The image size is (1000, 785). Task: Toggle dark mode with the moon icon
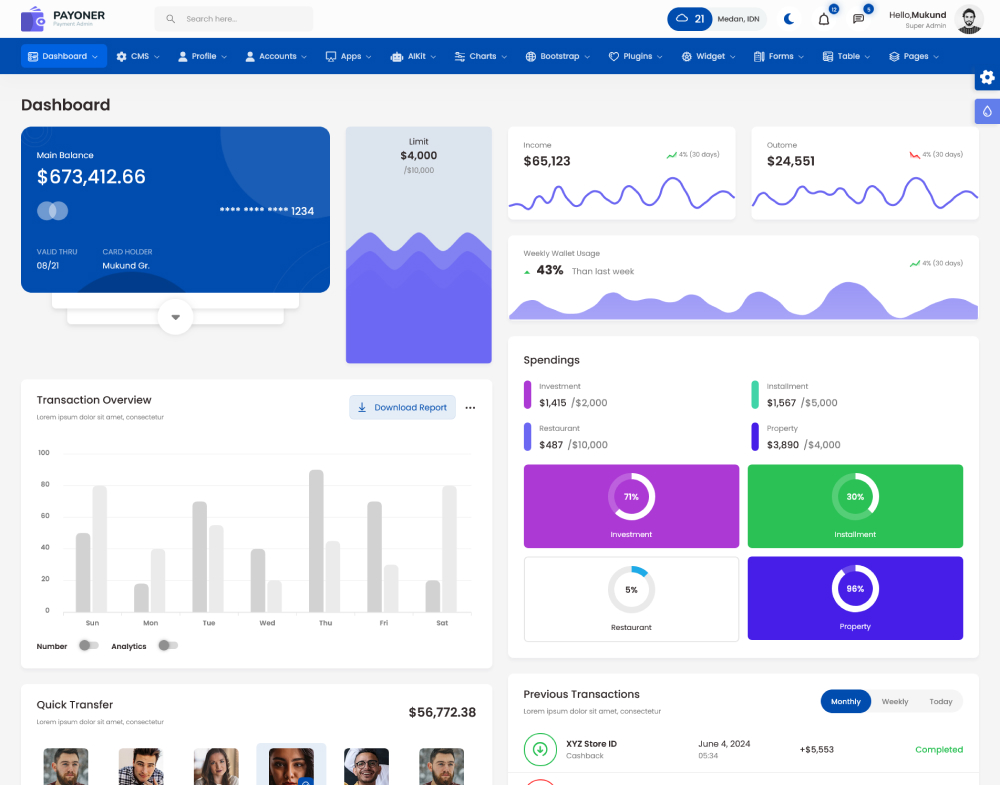click(789, 19)
